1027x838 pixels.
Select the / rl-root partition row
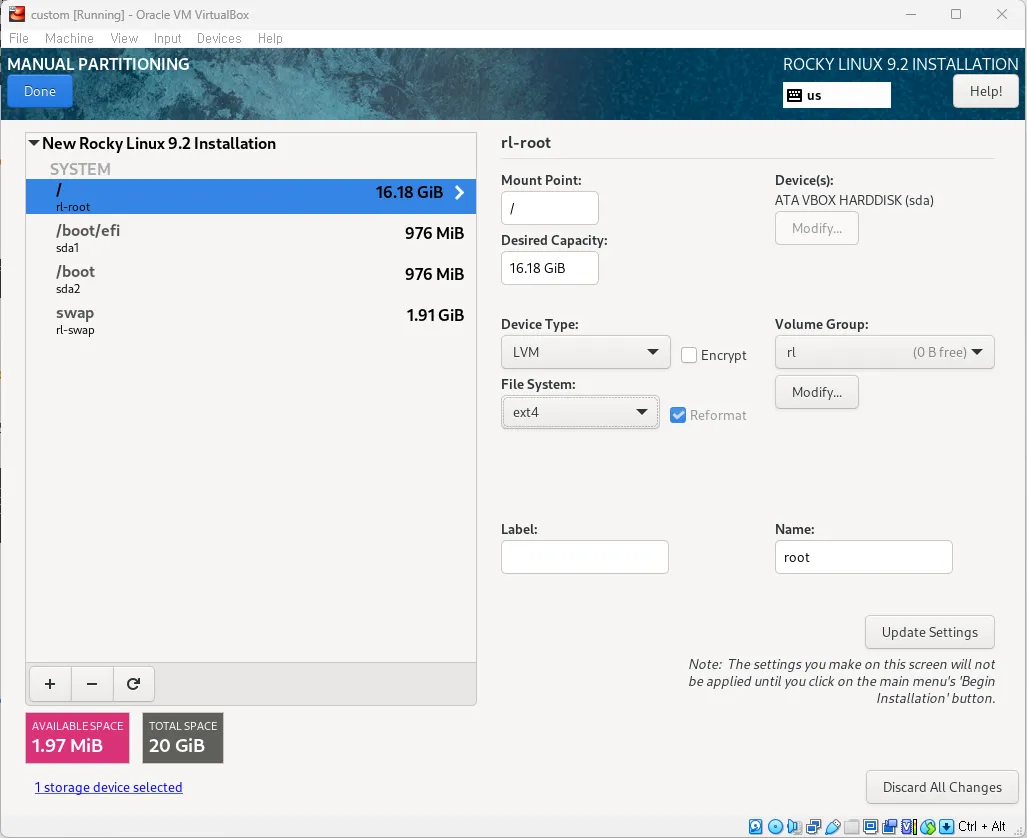coord(251,197)
